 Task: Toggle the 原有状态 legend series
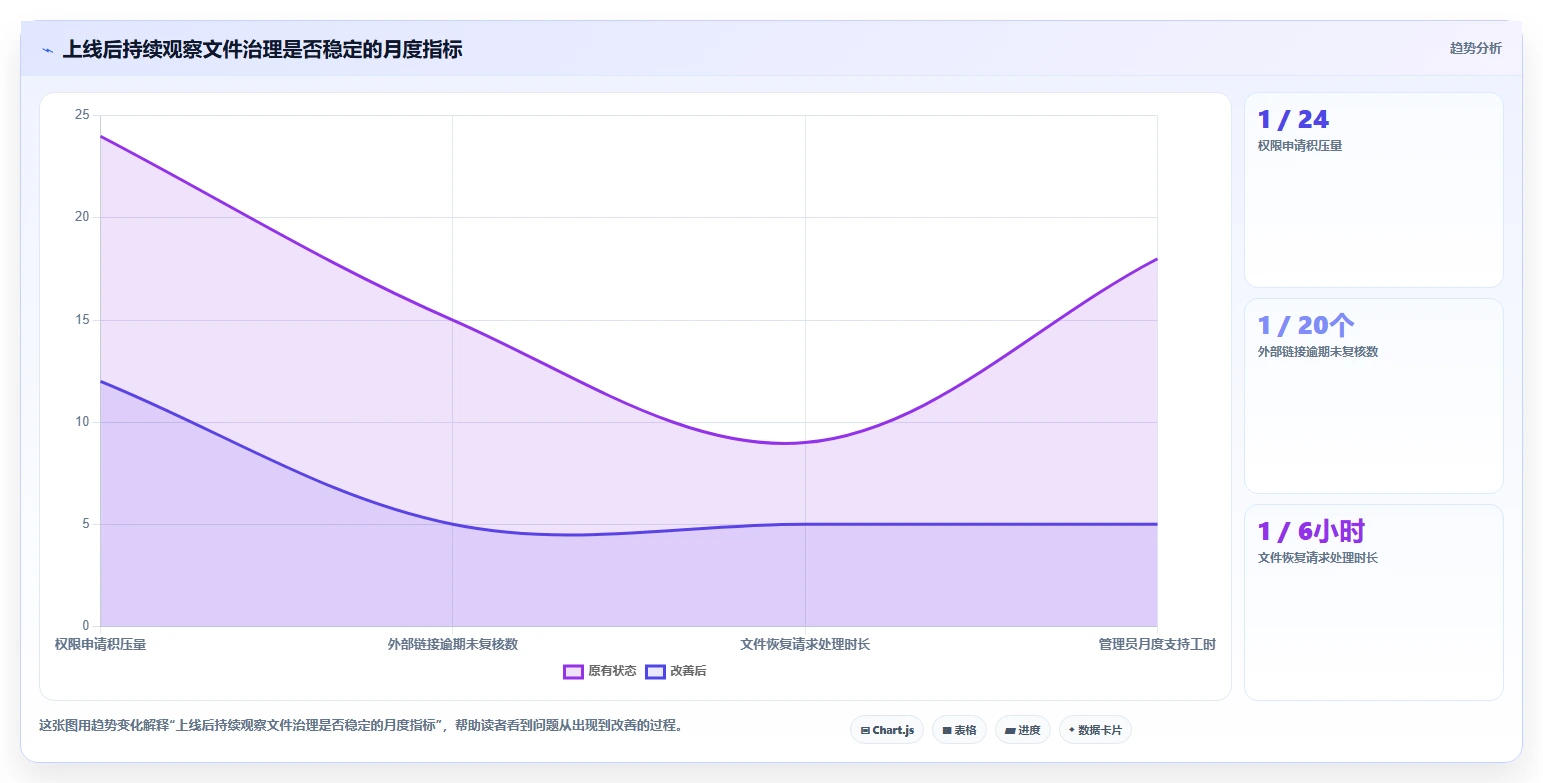600,671
